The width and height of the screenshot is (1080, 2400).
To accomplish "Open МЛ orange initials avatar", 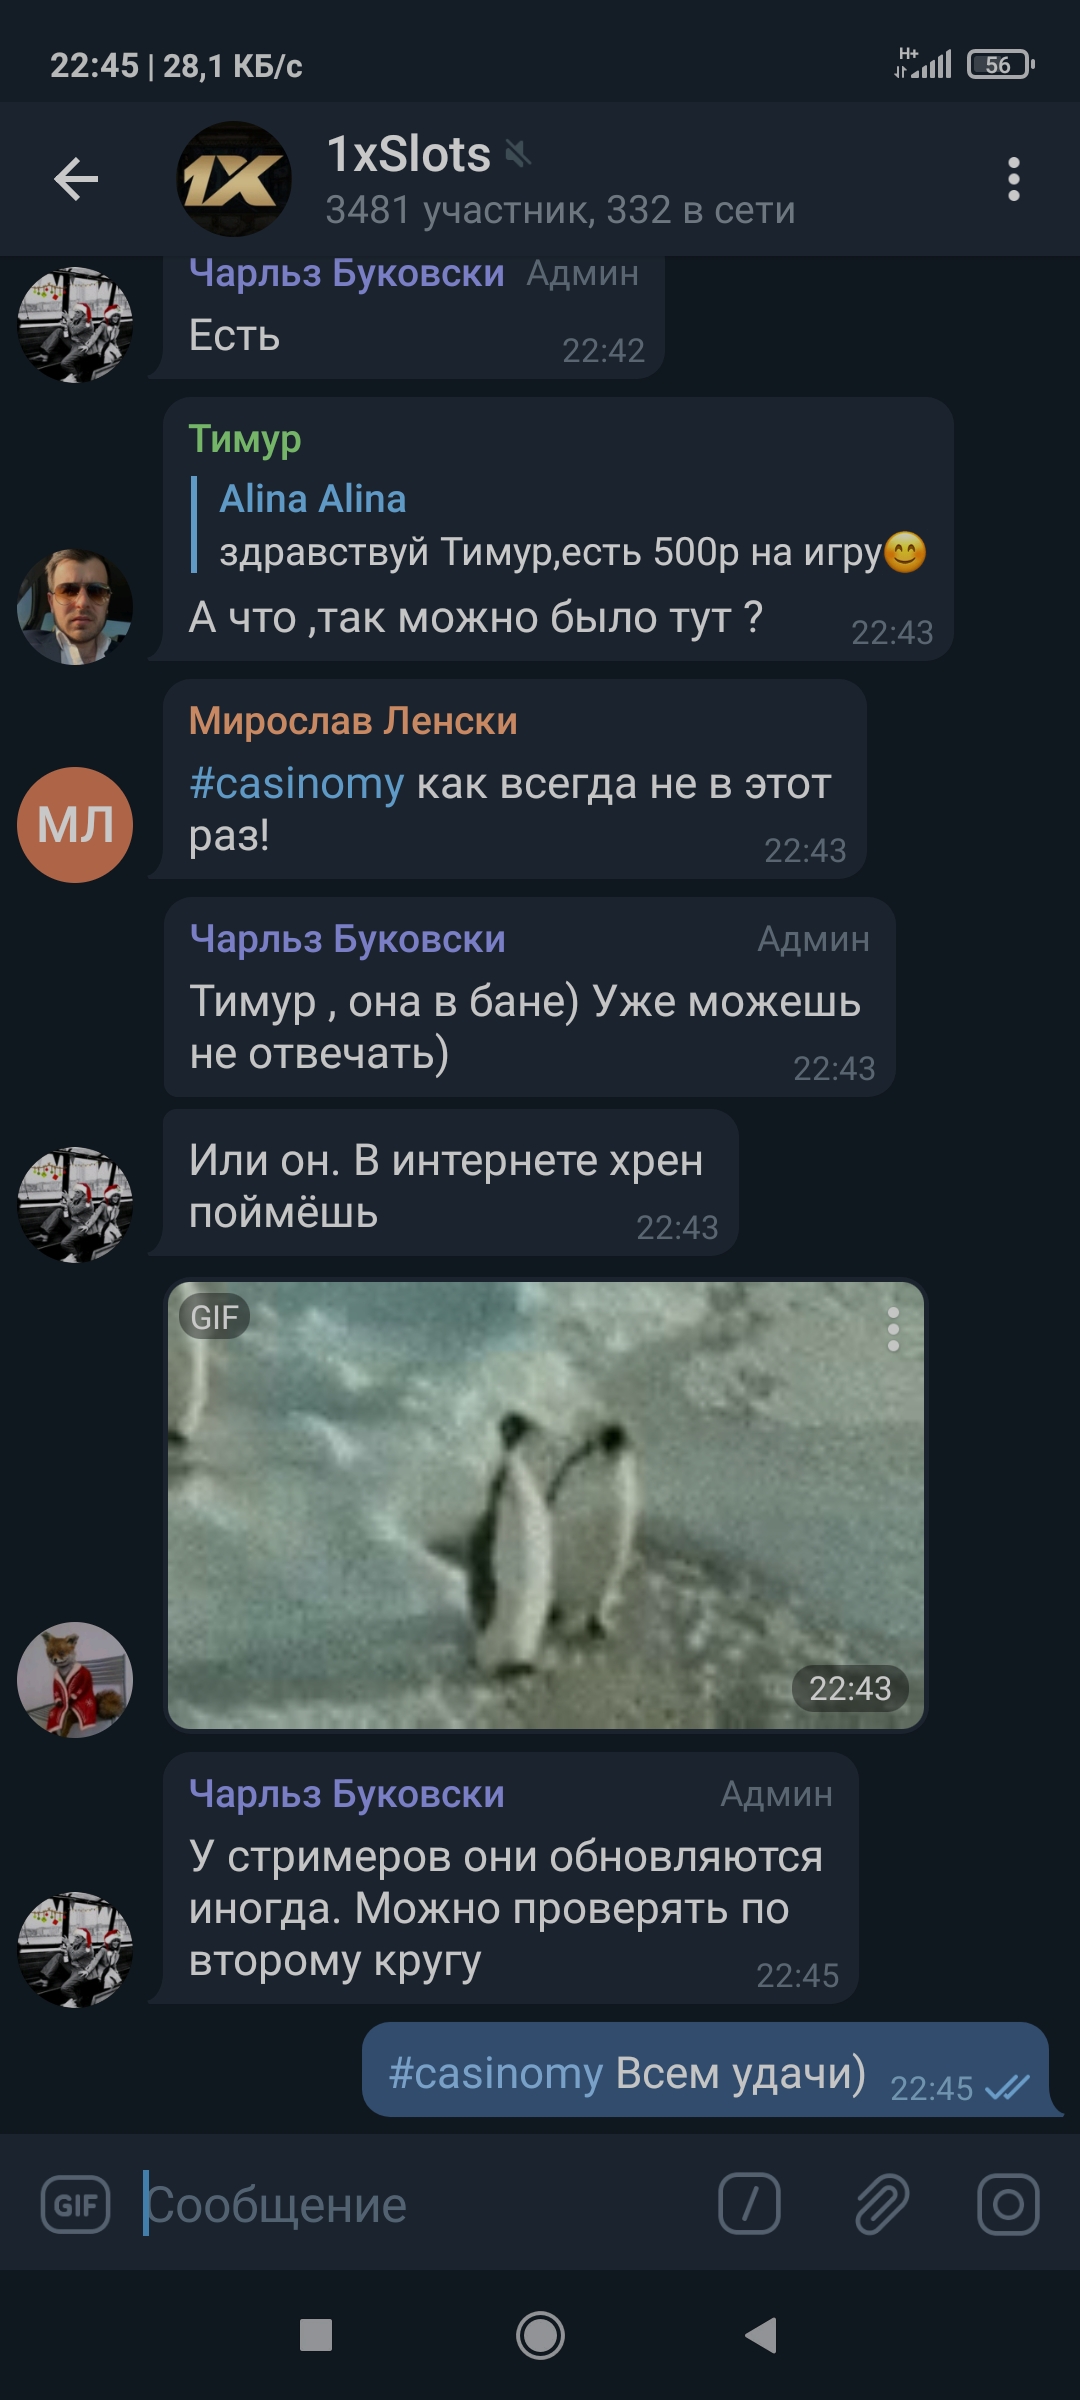I will pos(75,825).
